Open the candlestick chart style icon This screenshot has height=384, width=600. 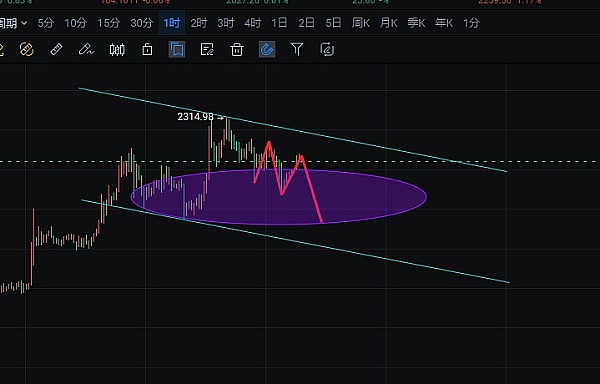(x=117, y=50)
